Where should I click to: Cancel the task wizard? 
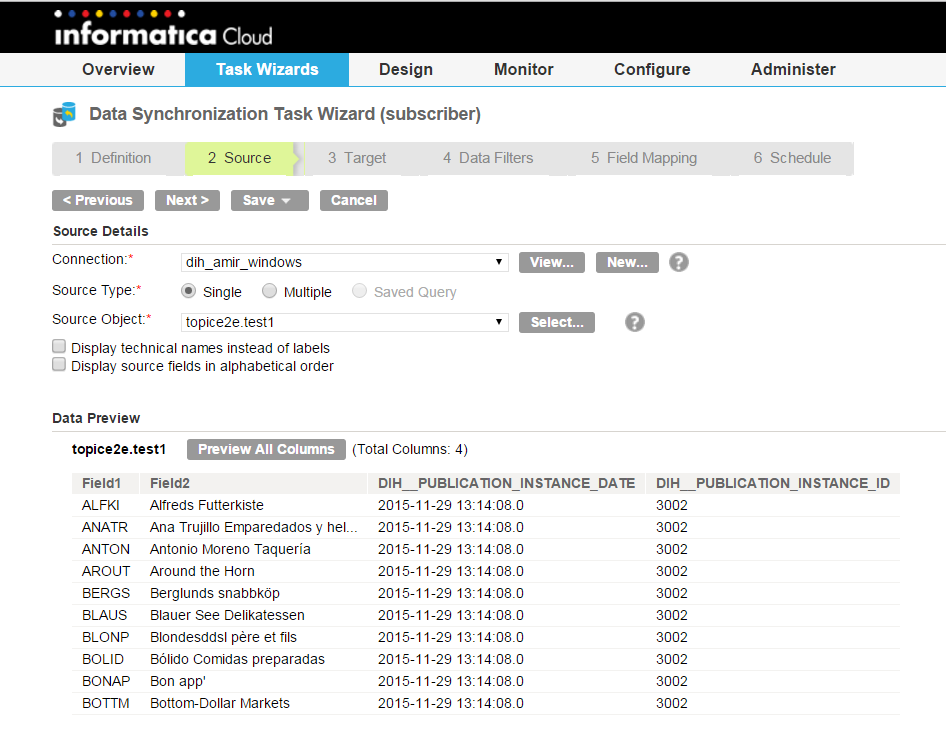(354, 200)
